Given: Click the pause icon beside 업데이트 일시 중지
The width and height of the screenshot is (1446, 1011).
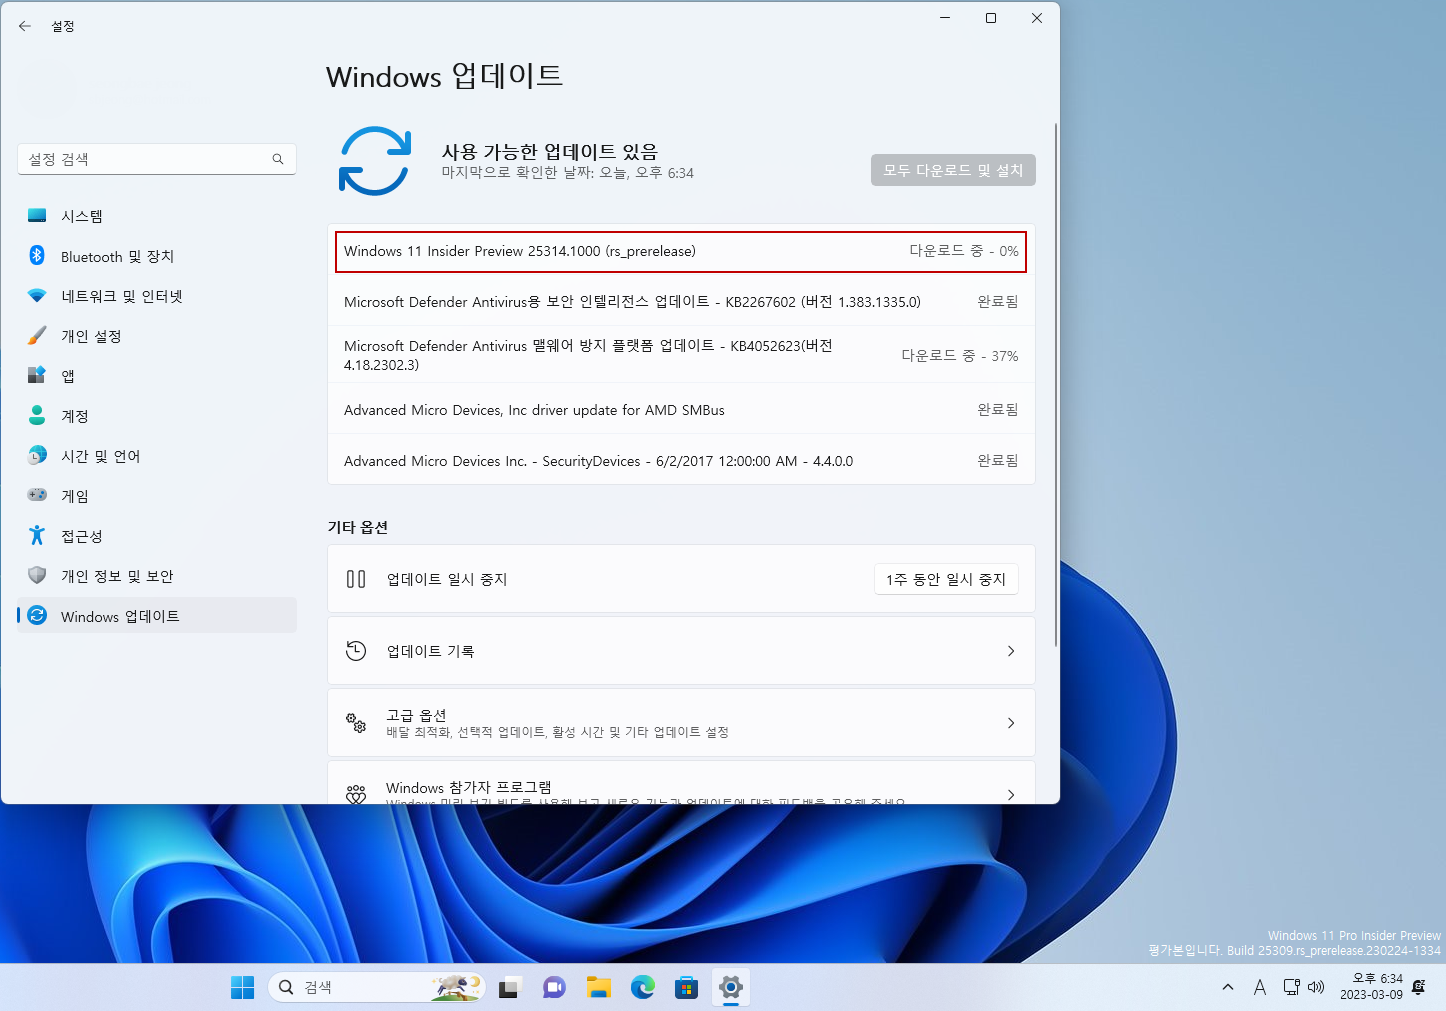Looking at the screenshot, I should click(356, 579).
